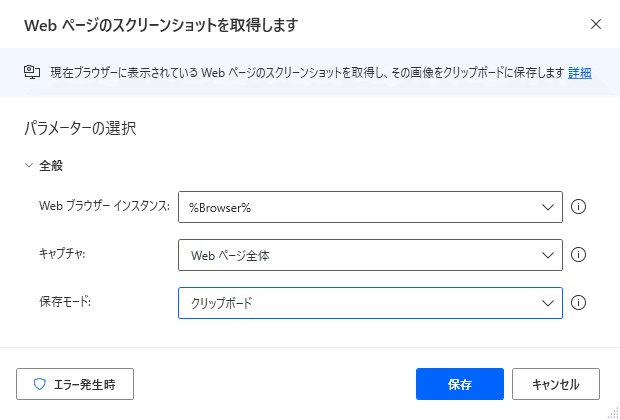Click the screenshot action icon in description banner

32,72
